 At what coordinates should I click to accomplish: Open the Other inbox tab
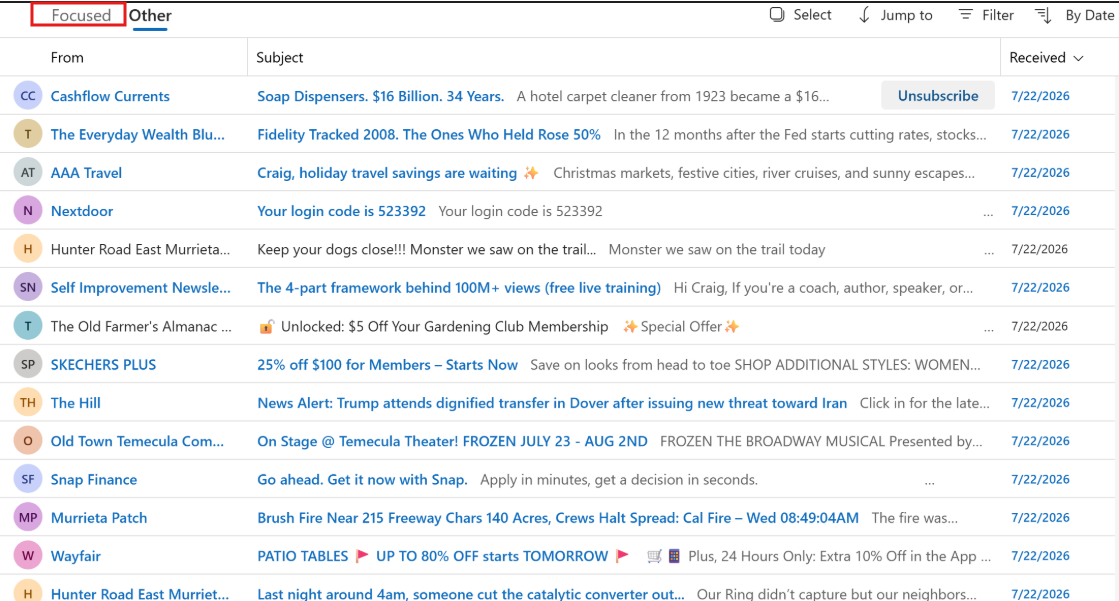pos(150,15)
